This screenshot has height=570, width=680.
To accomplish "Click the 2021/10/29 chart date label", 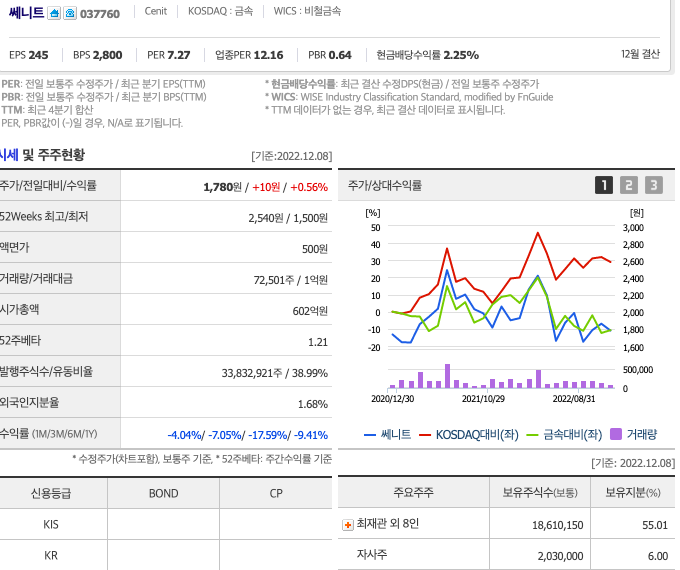I will [483, 399].
